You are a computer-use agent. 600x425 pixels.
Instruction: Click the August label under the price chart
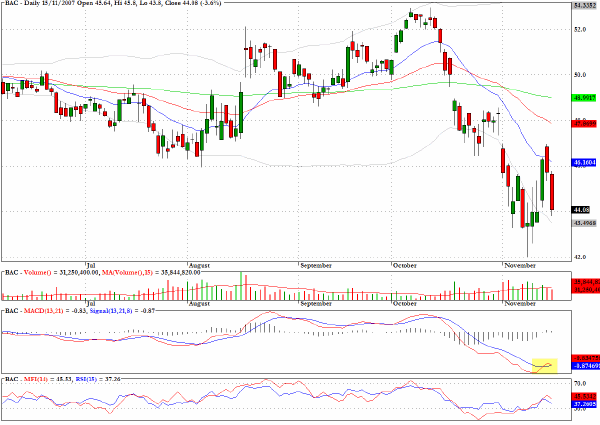(x=199, y=265)
